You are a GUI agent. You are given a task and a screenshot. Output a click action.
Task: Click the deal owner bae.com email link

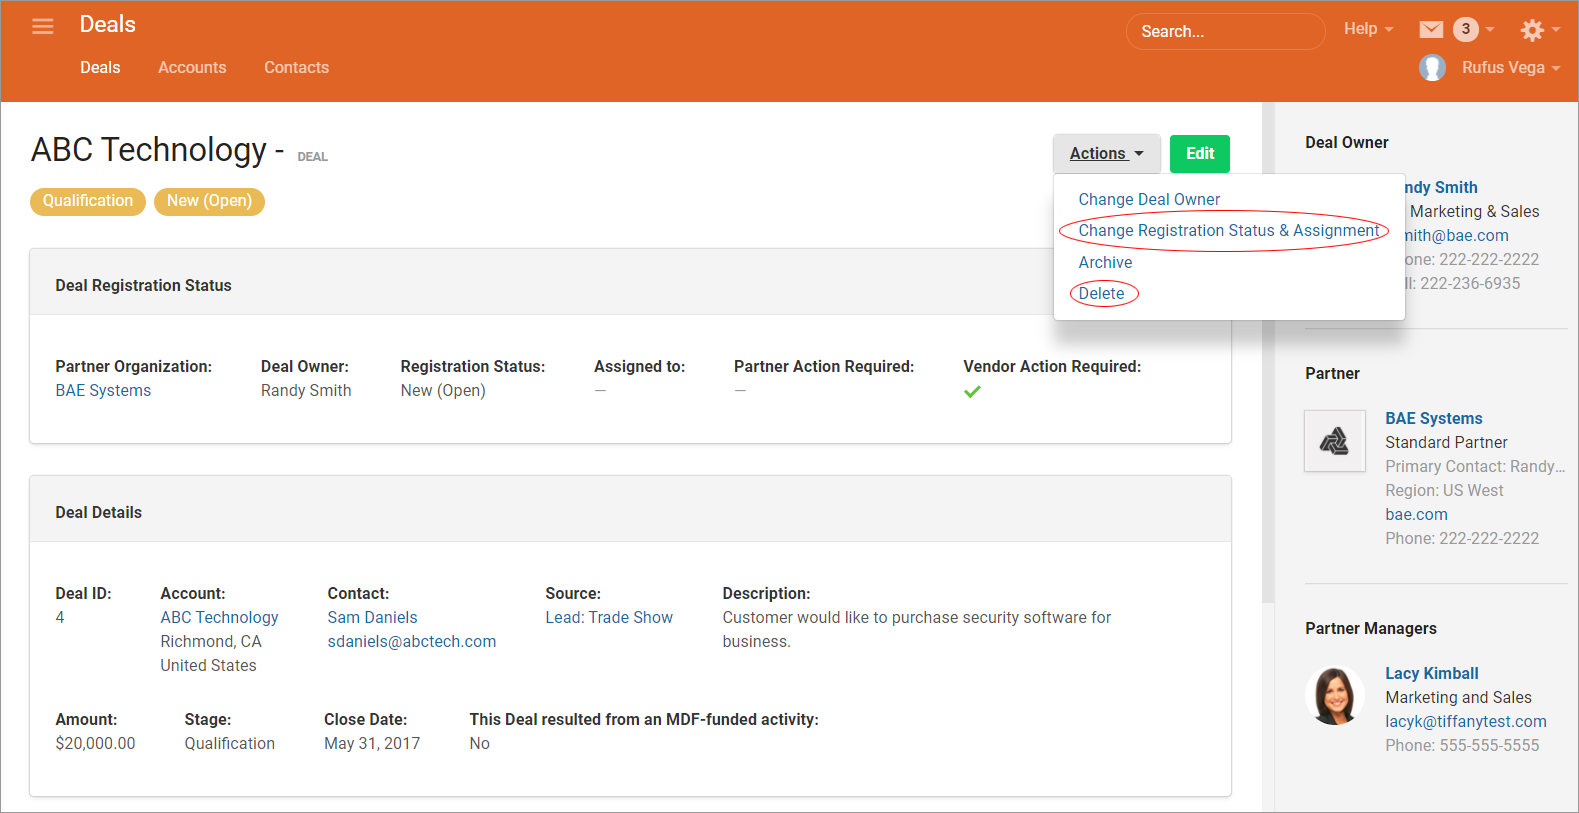tap(1457, 236)
